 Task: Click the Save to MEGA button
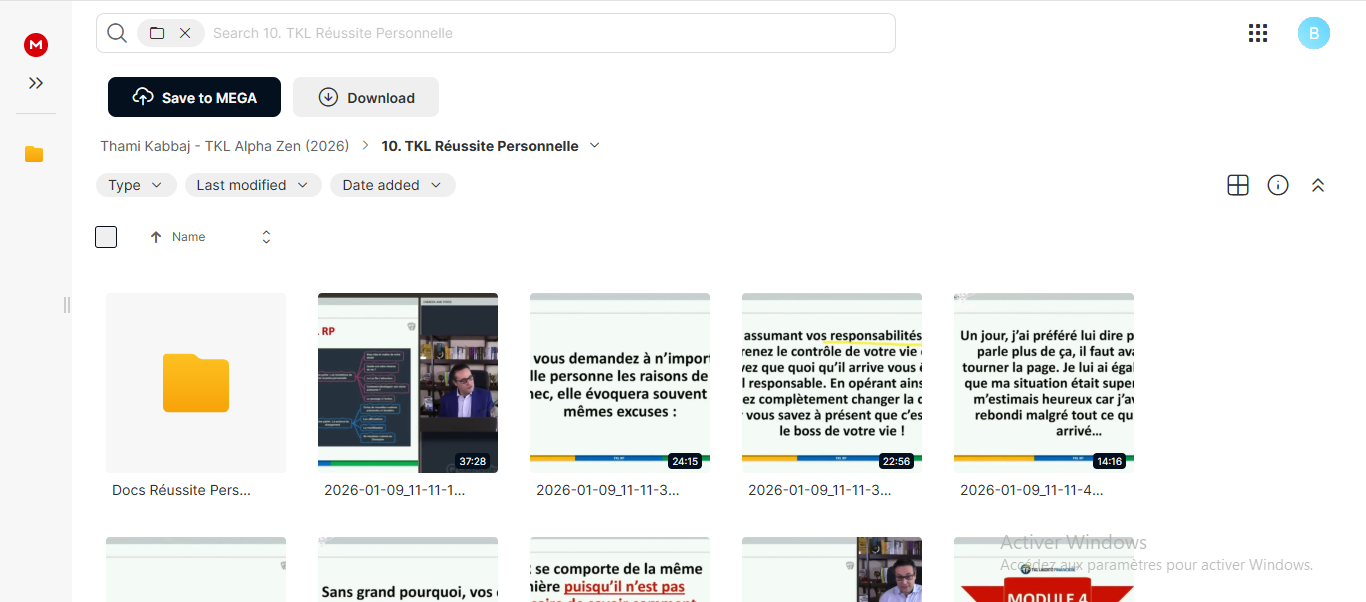pyautogui.click(x=194, y=97)
